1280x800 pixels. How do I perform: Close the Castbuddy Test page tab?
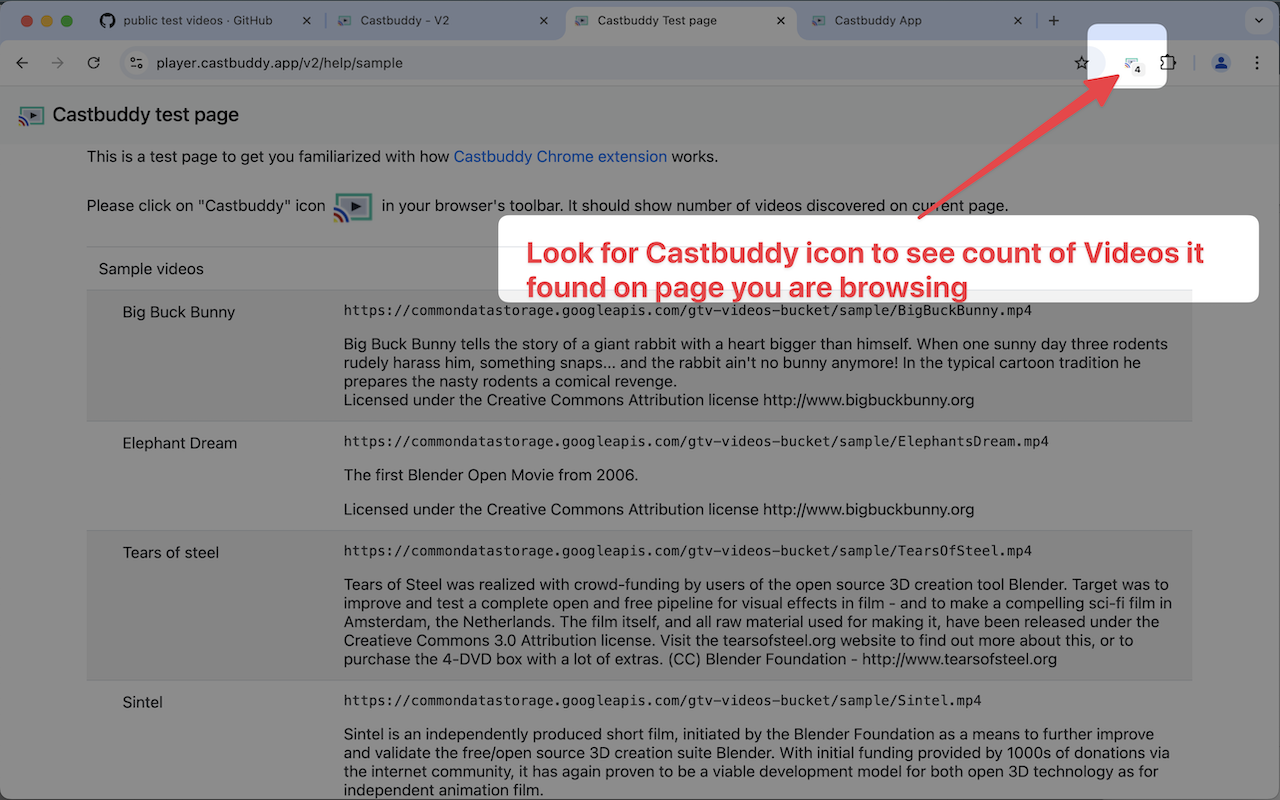[x=781, y=20]
